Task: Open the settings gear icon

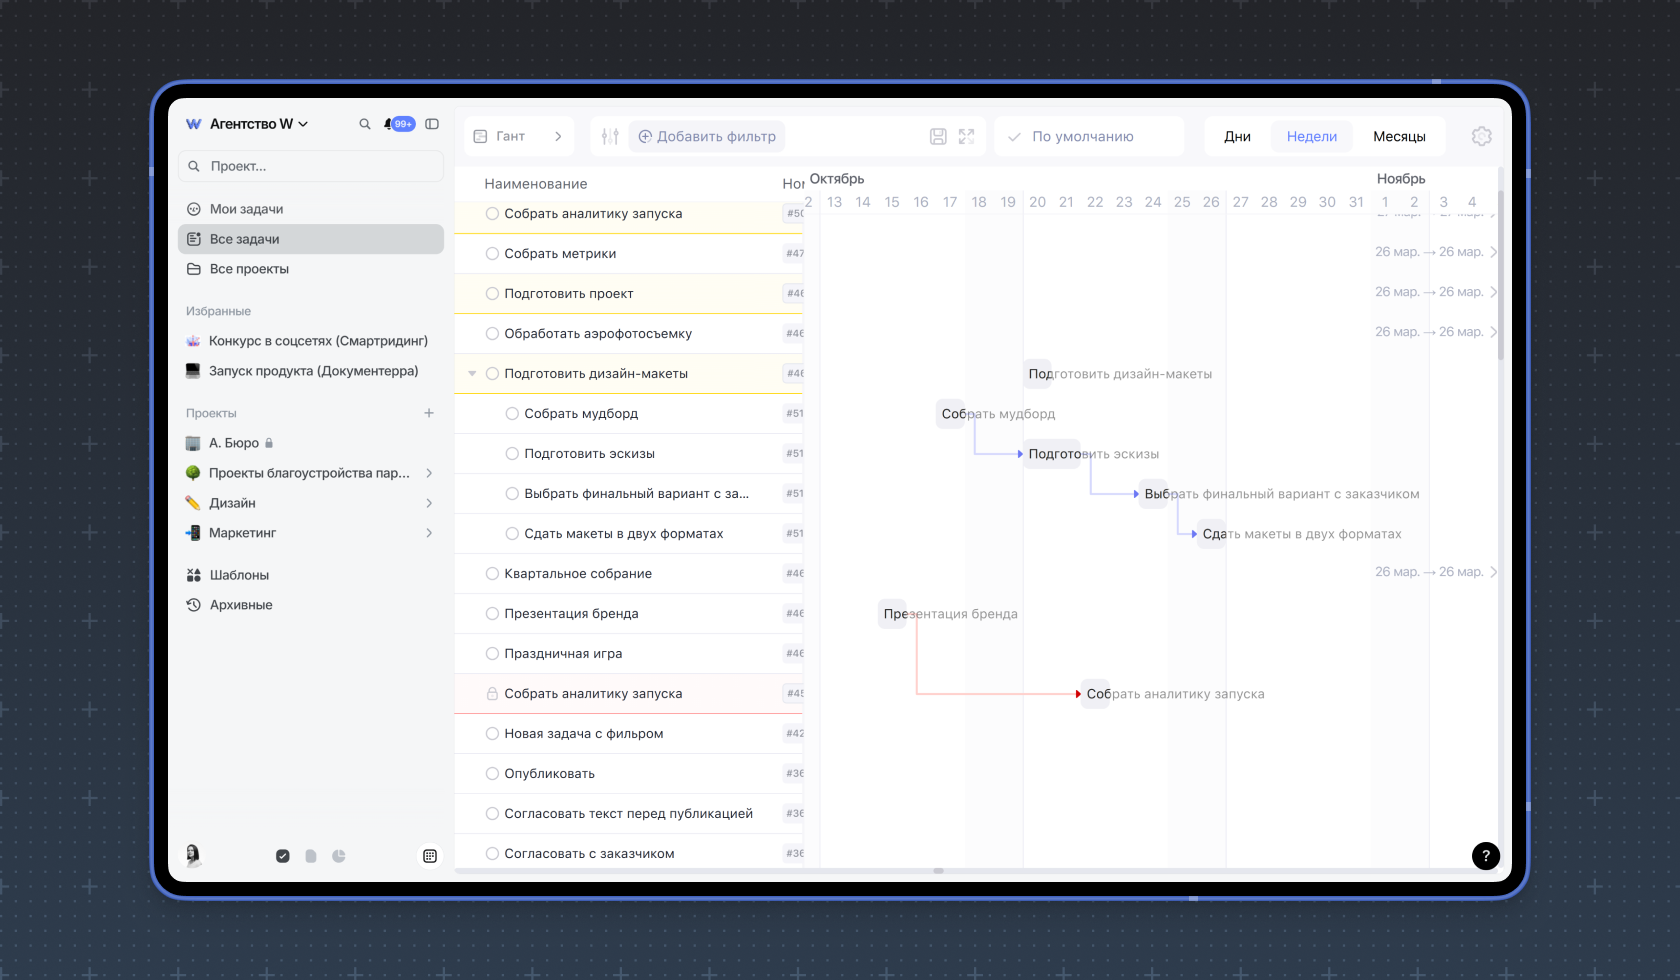Action: coord(1481,136)
